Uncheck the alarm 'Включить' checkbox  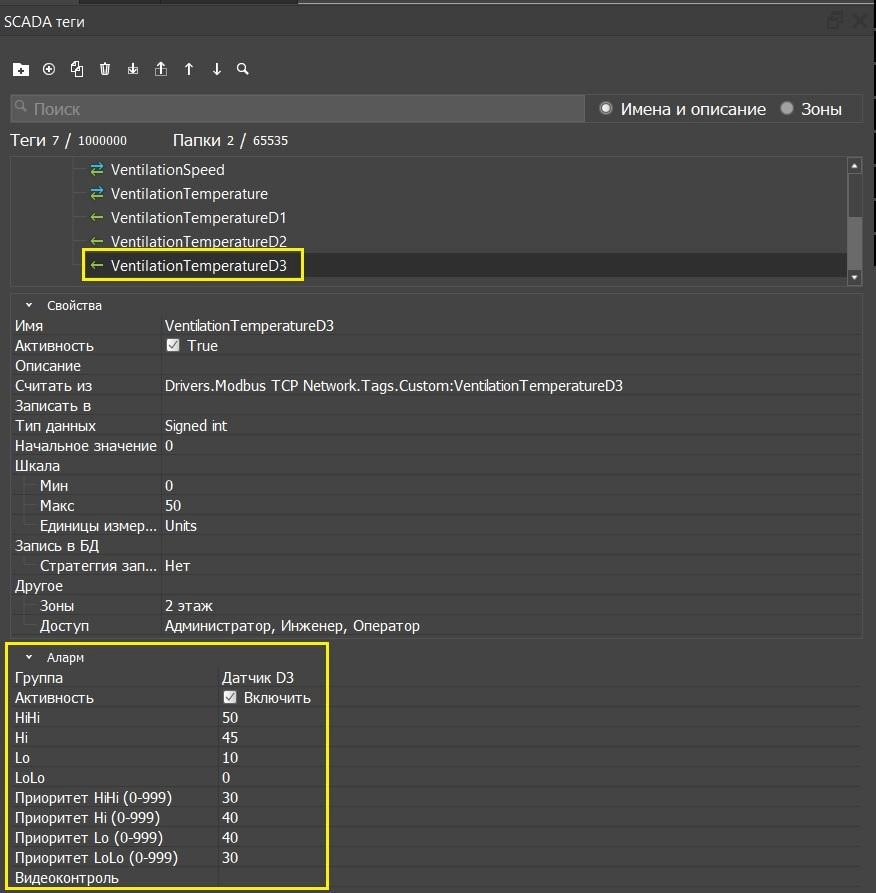230,698
